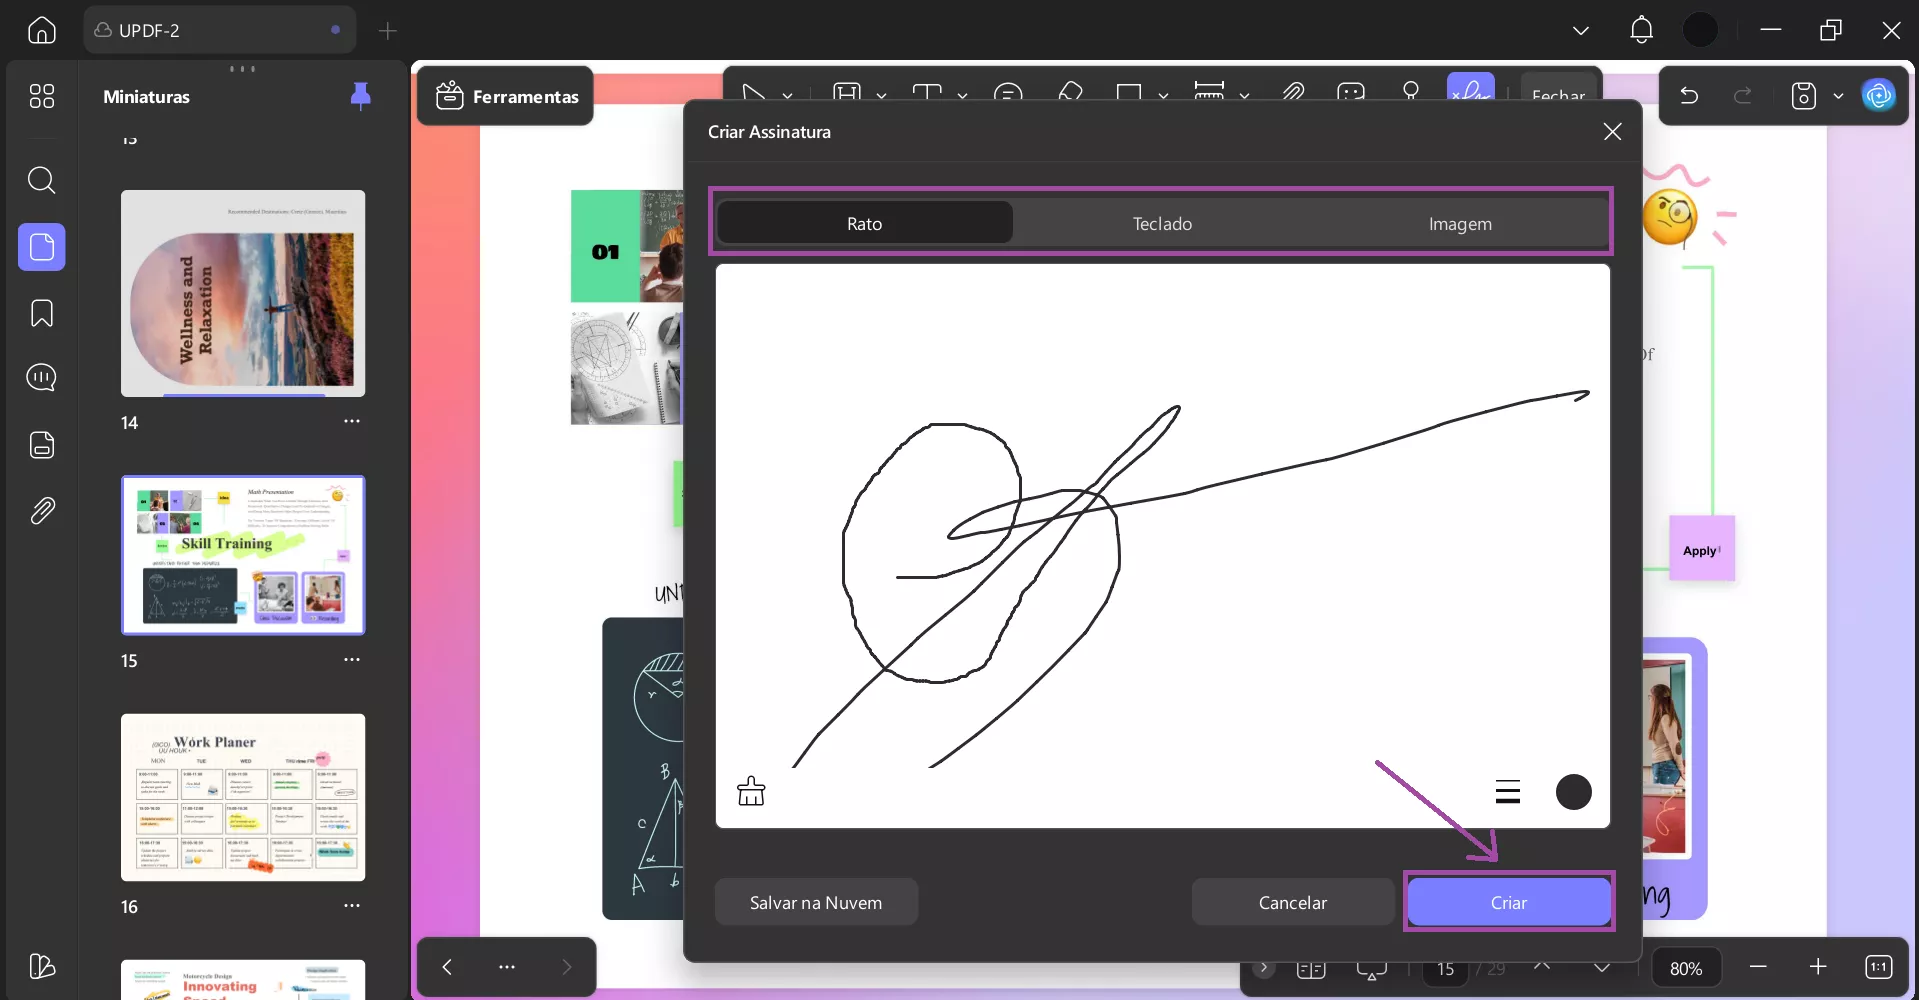This screenshot has width=1919, height=1000.
Task: Switch to two-page reading view
Action: coord(1310,969)
